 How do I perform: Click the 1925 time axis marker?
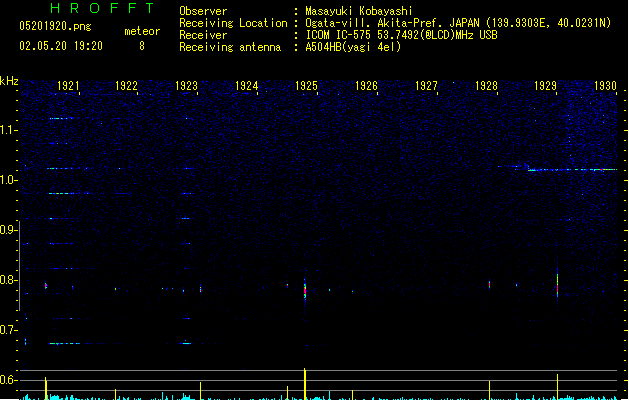(x=306, y=86)
